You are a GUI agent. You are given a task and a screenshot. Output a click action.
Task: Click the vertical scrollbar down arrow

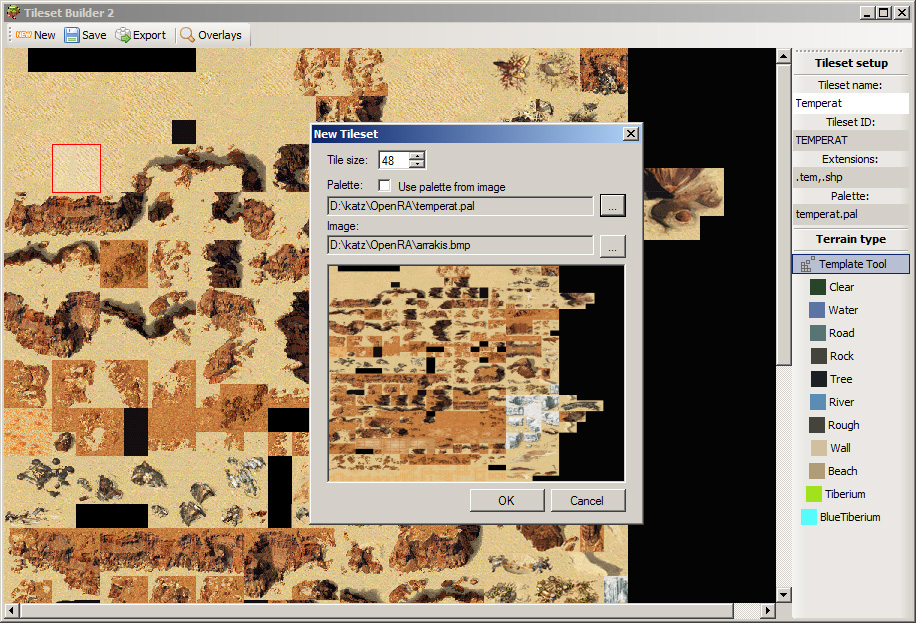point(783,595)
